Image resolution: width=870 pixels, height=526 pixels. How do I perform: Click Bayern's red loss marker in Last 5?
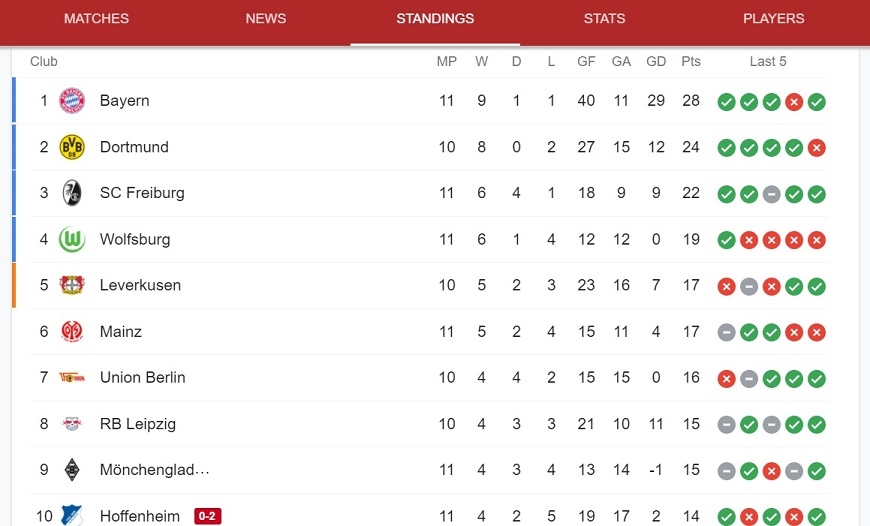794,102
